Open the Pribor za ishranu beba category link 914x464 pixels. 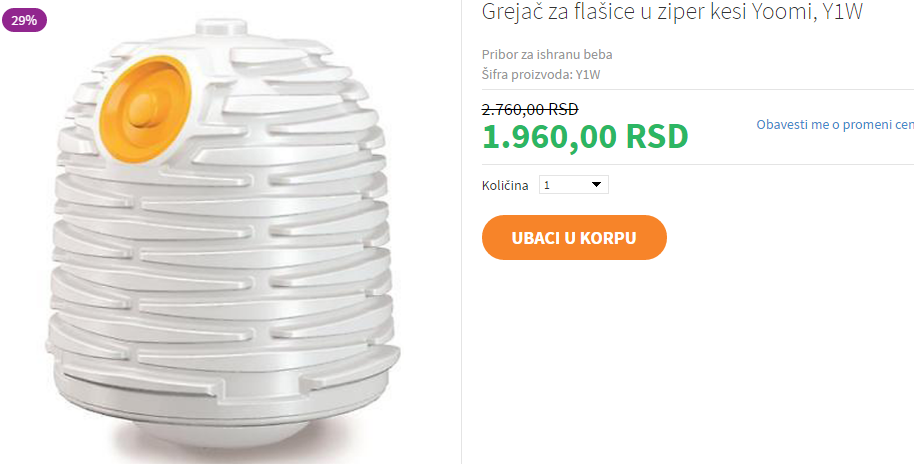click(x=547, y=55)
